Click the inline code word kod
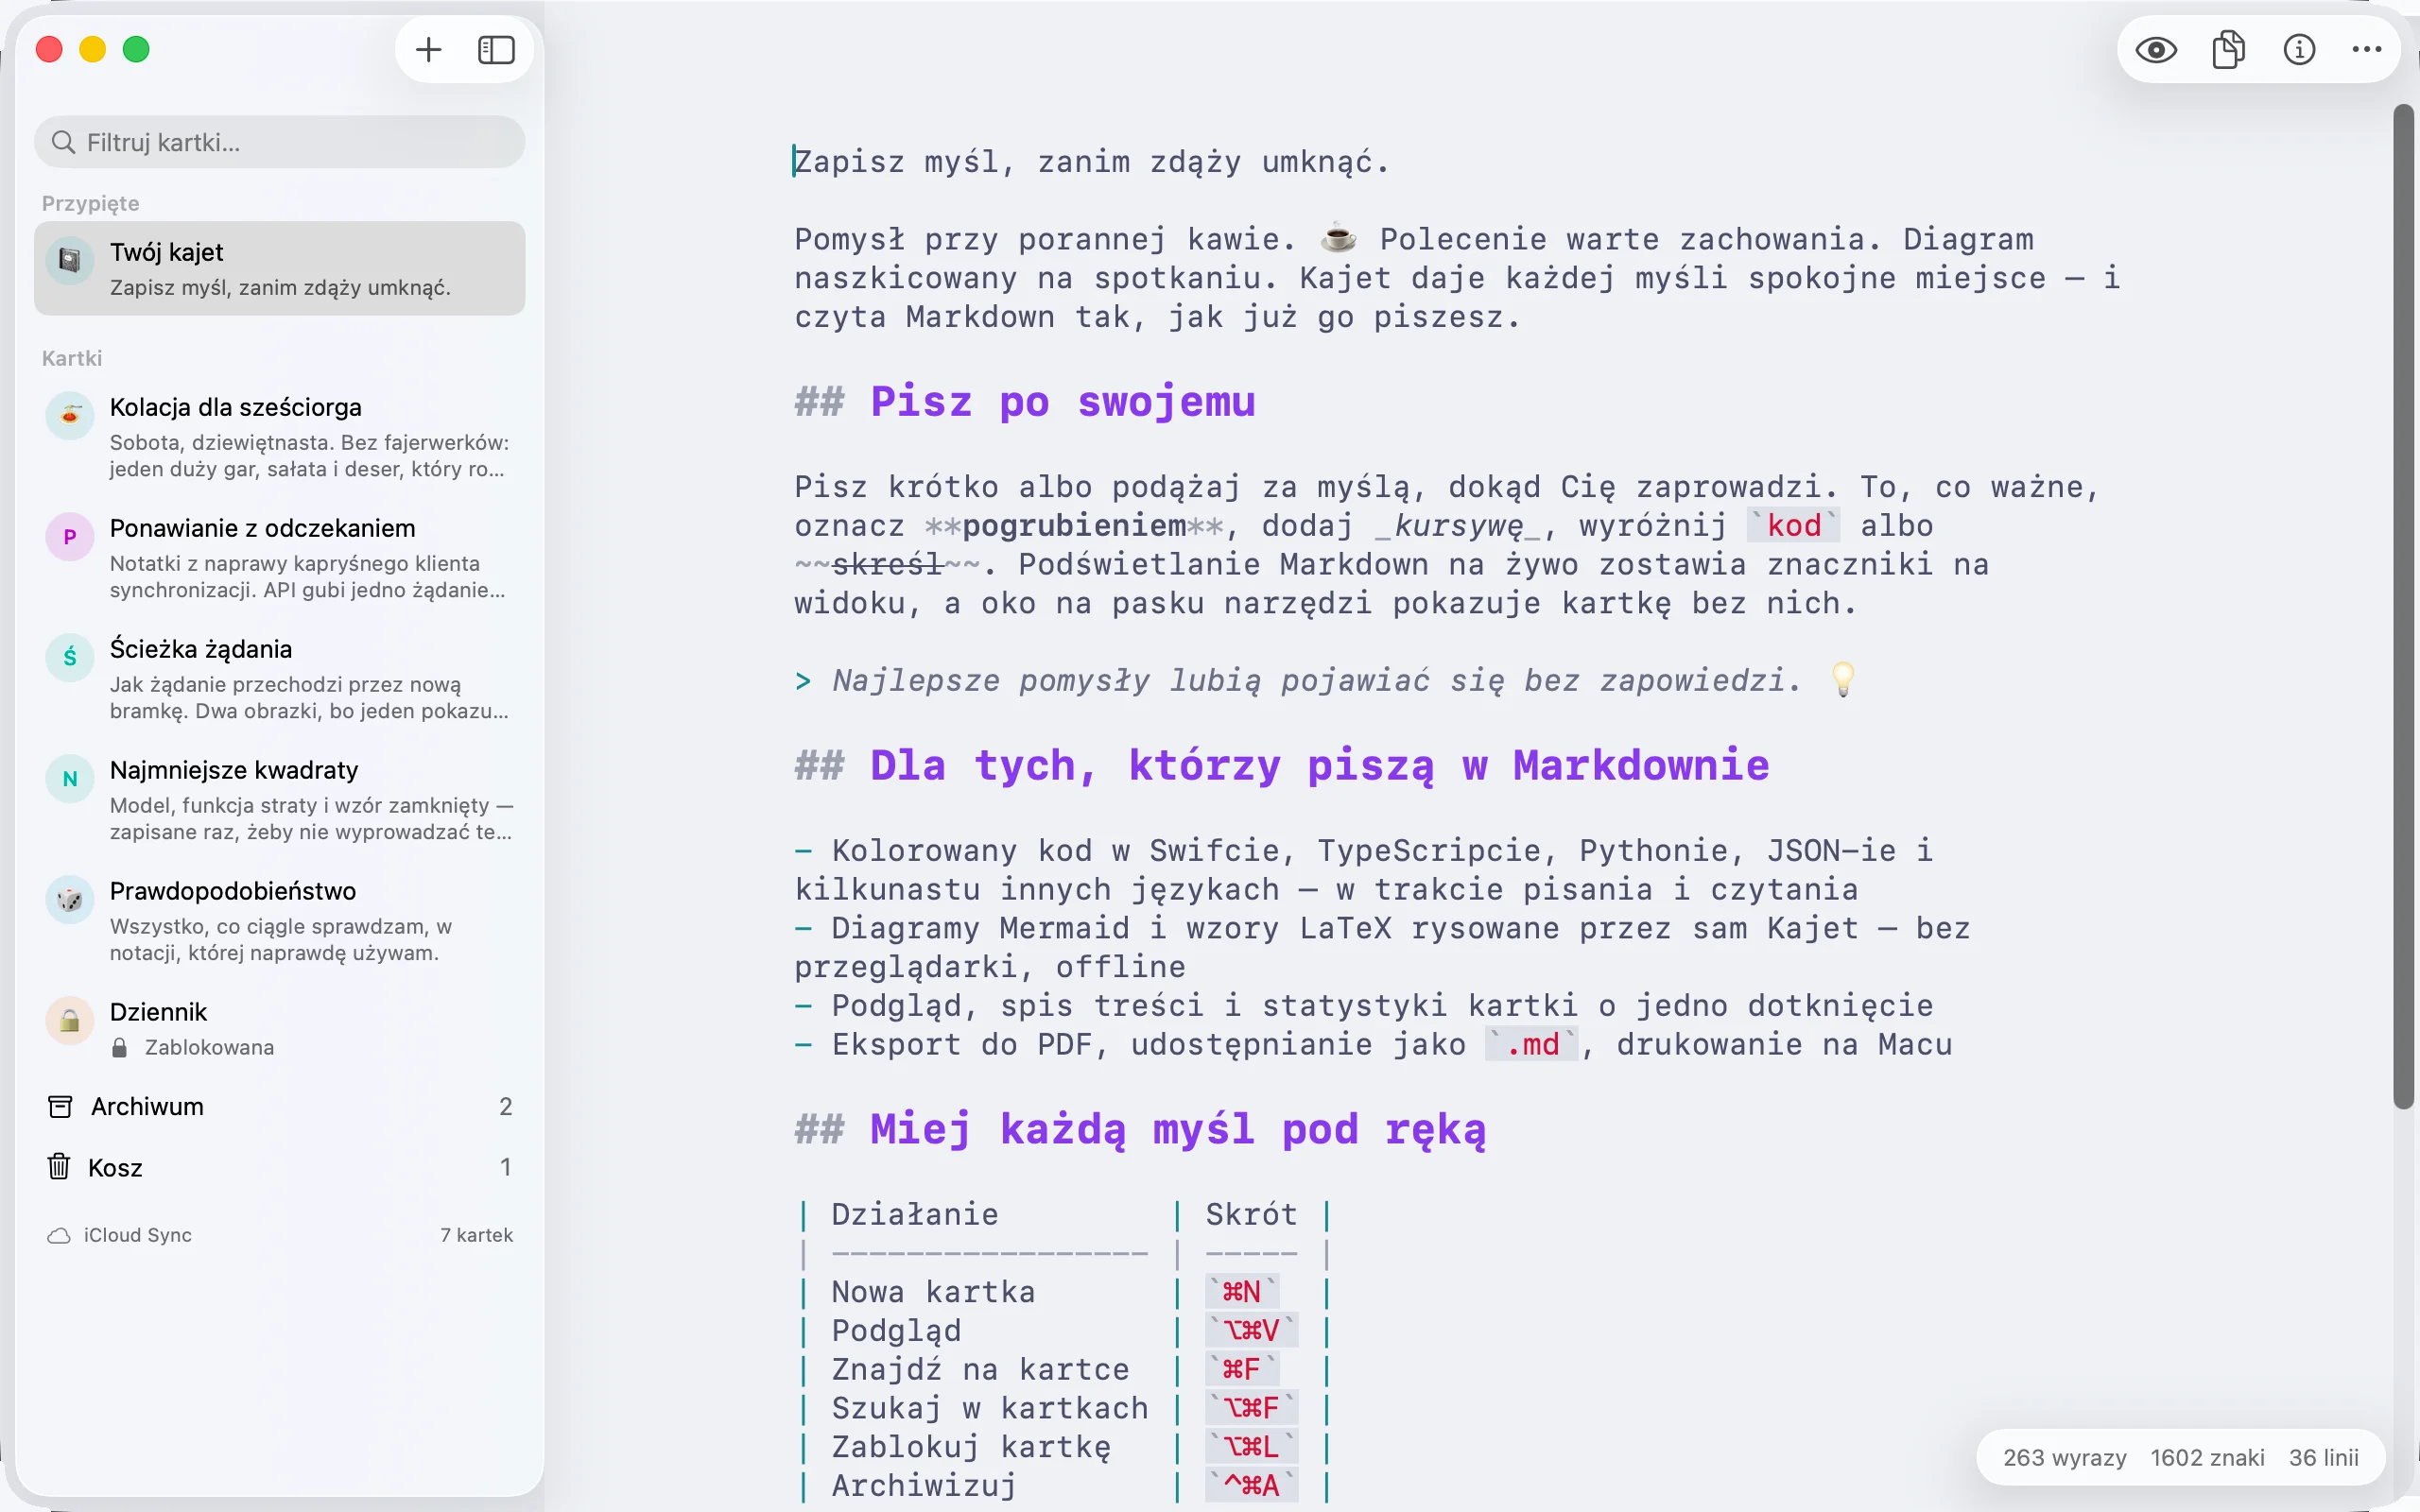 (x=1794, y=526)
